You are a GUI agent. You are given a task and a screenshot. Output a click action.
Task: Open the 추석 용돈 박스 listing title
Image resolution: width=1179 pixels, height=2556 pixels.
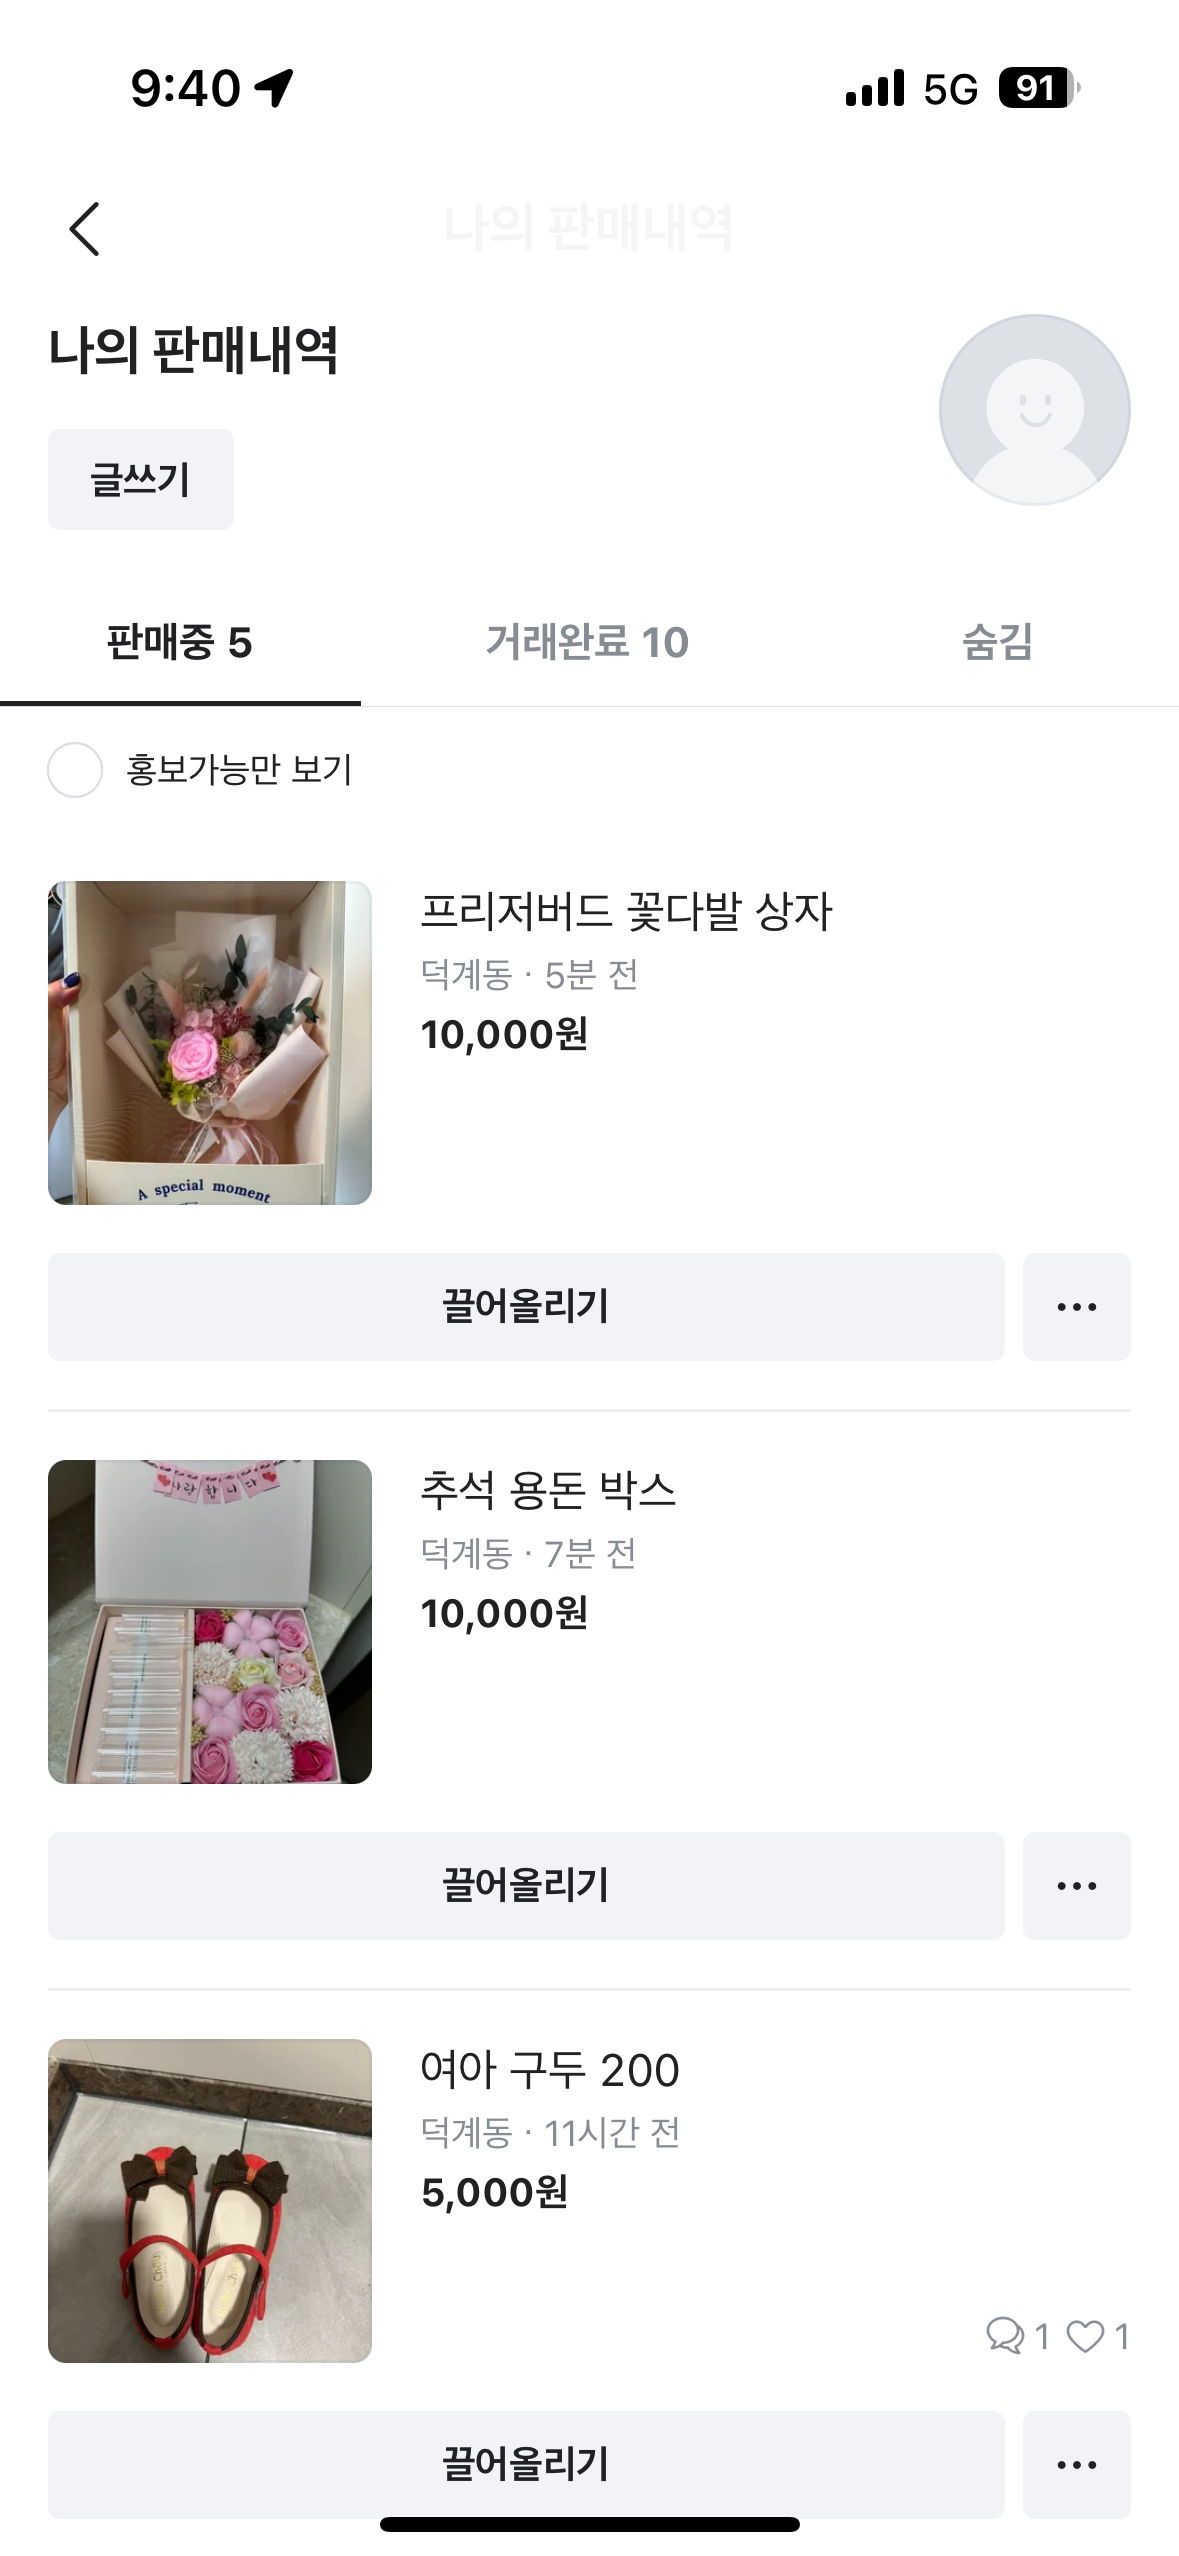pos(548,1490)
